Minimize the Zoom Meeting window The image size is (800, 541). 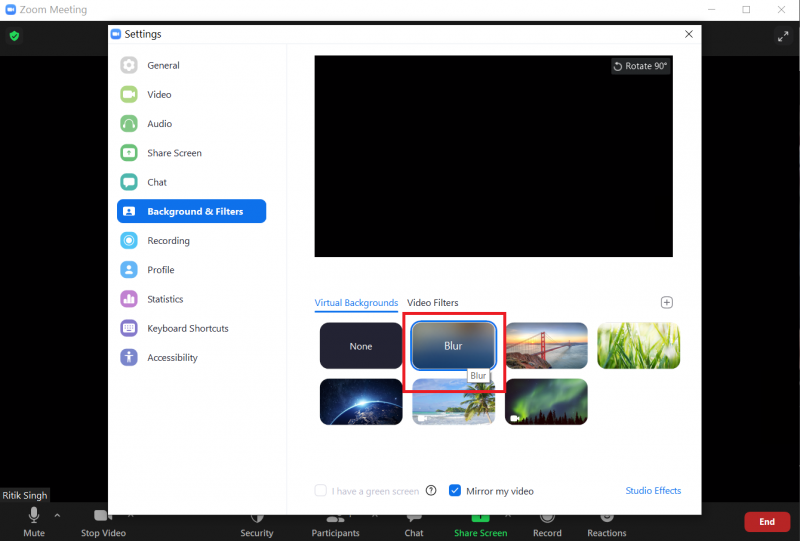(x=712, y=9)
